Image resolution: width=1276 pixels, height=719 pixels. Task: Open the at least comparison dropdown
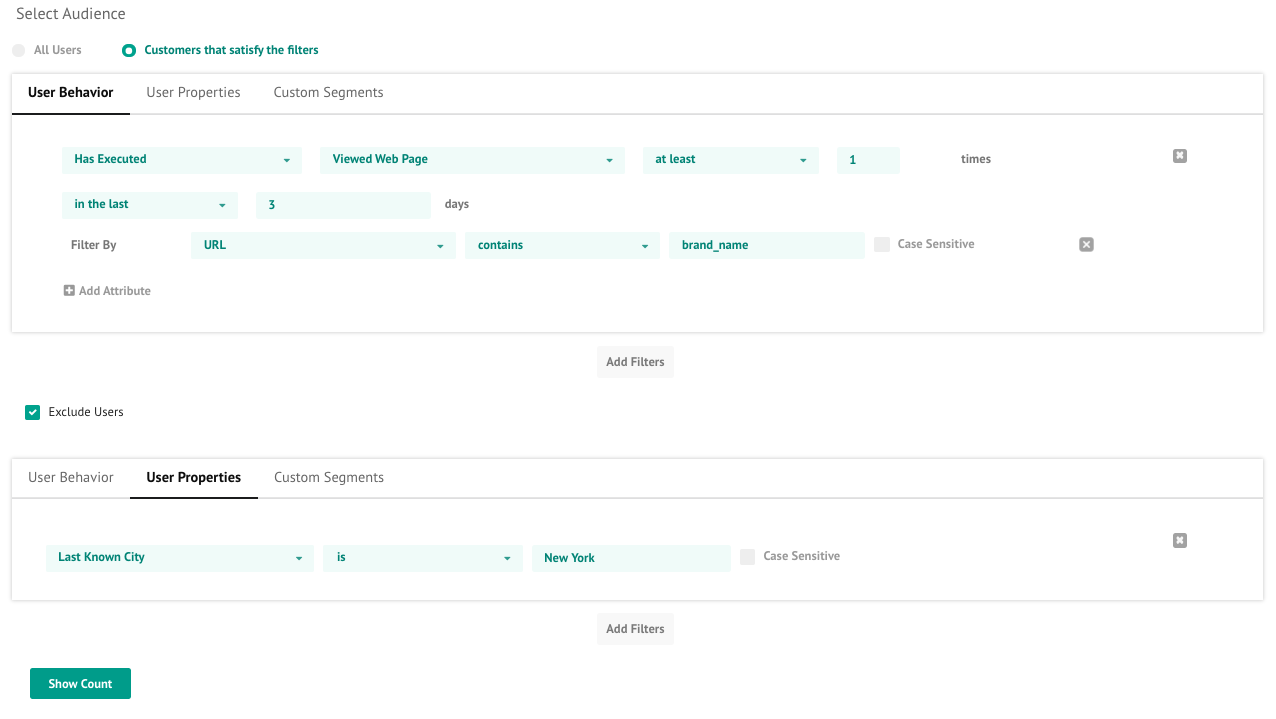(731, 160)
